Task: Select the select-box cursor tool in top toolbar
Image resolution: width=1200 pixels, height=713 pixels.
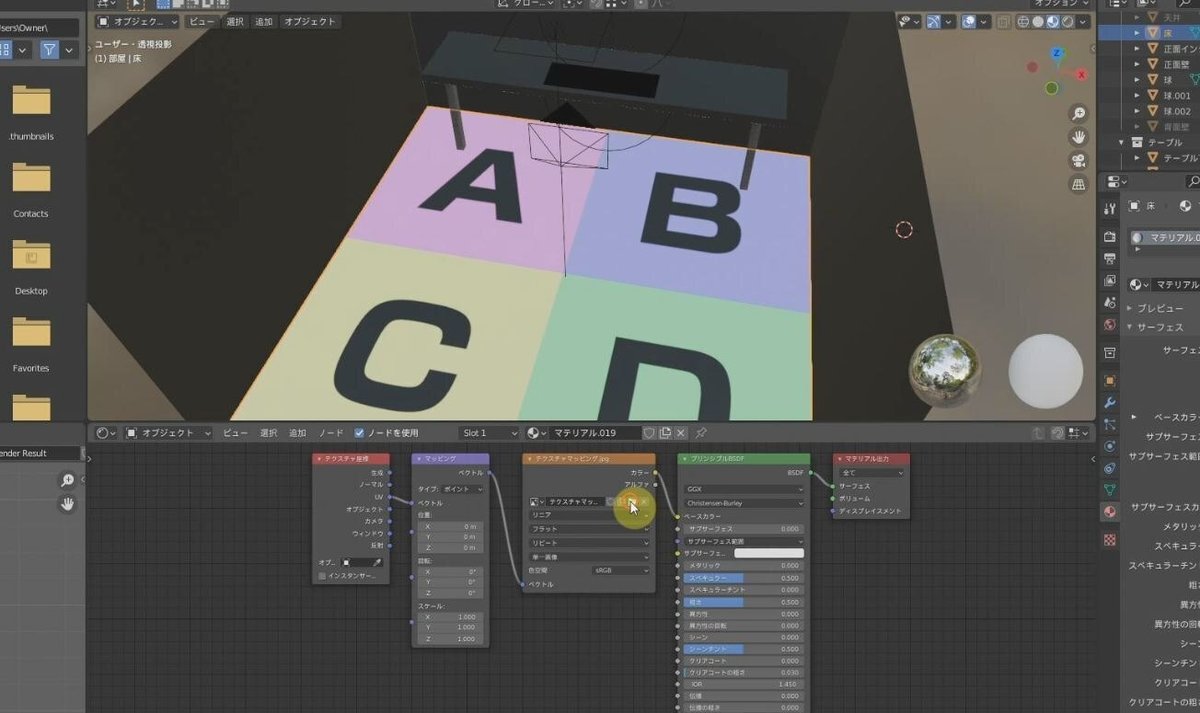Action: (x=136, y=4)
